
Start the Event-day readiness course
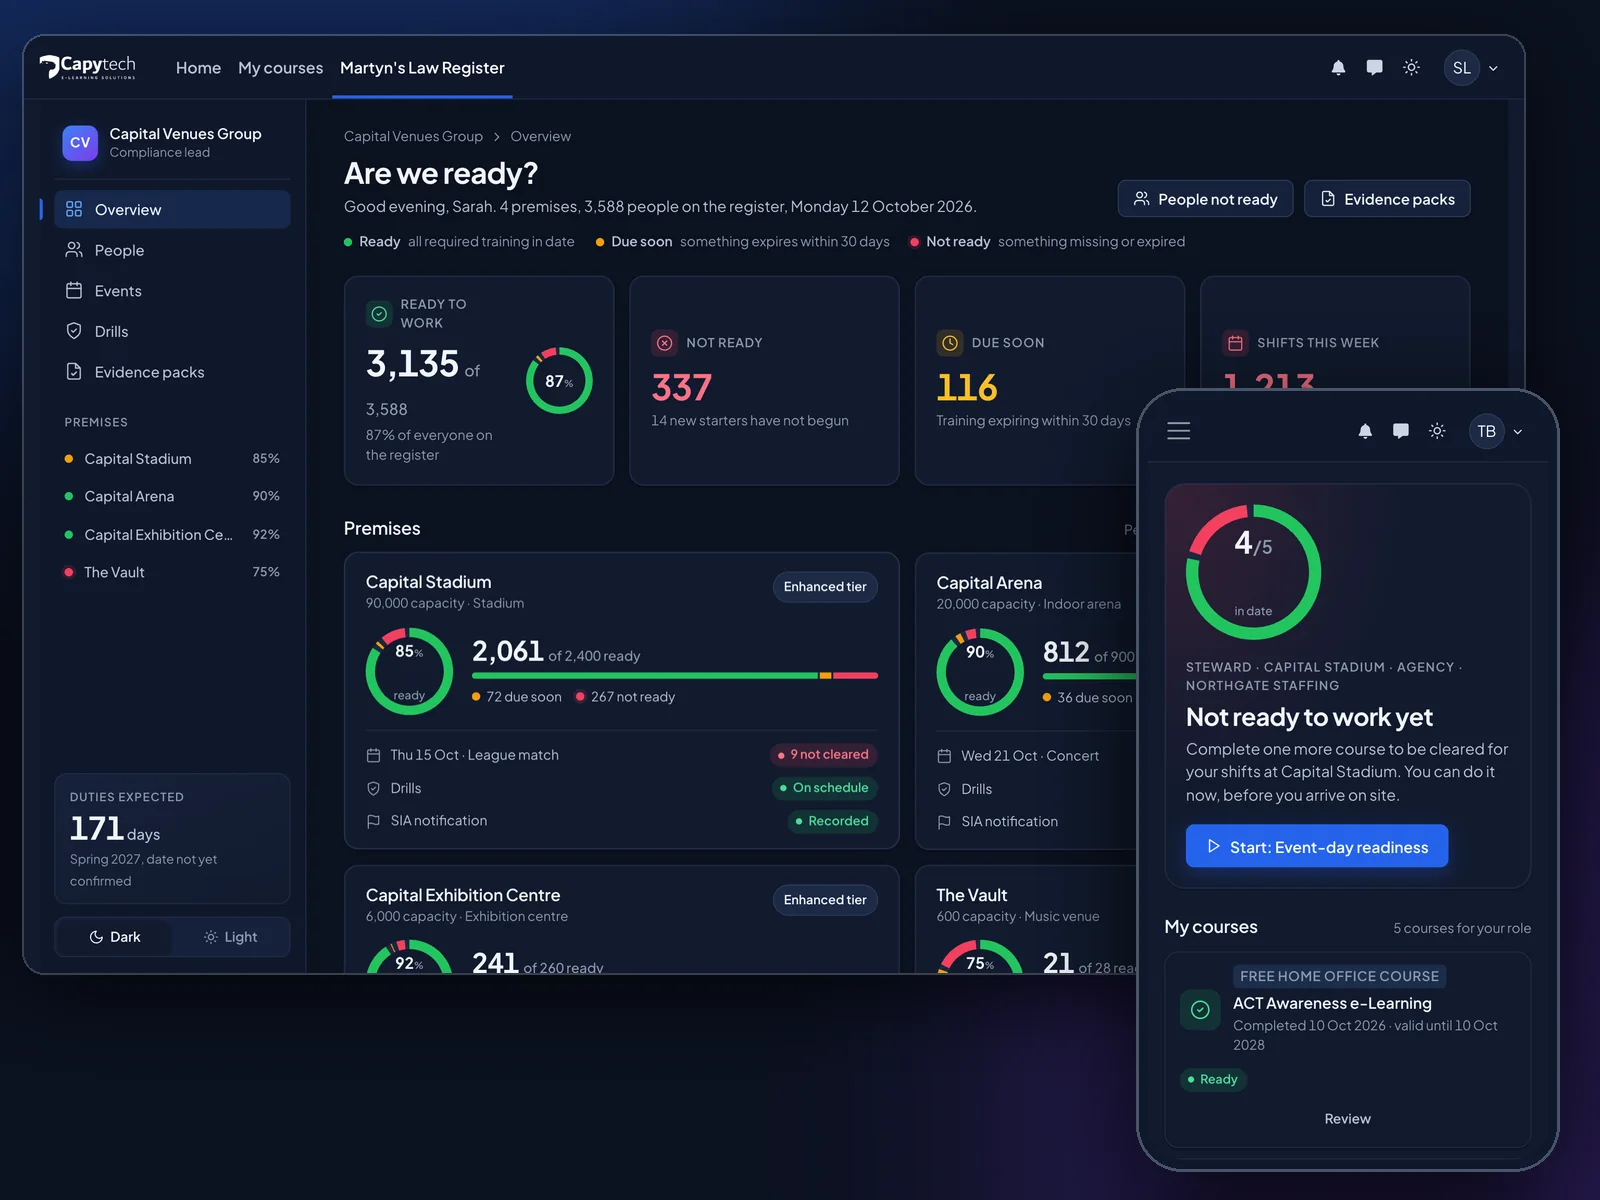pos(1317,846)
